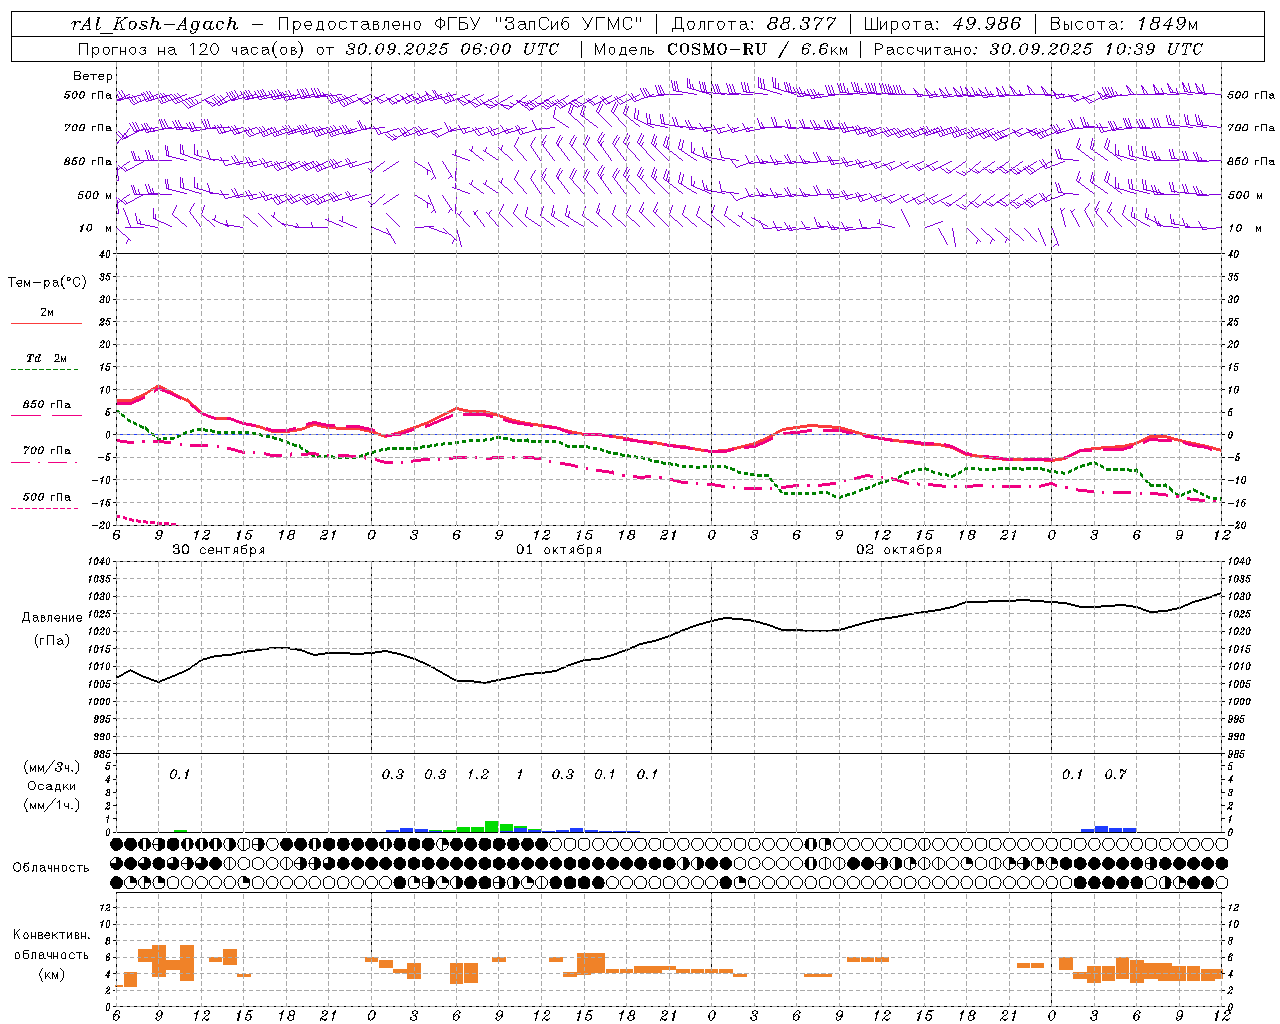Select the provider text ФГБУ "ЗапСиб УГМС"
This screenshot has width=1280, height=1024.
(x=538, y=24)
